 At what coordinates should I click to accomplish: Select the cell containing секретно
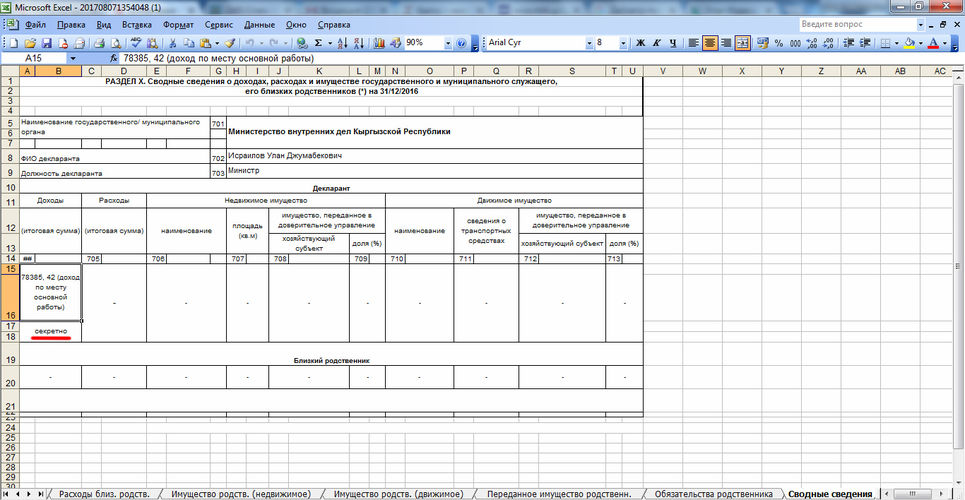pos(51,330)
